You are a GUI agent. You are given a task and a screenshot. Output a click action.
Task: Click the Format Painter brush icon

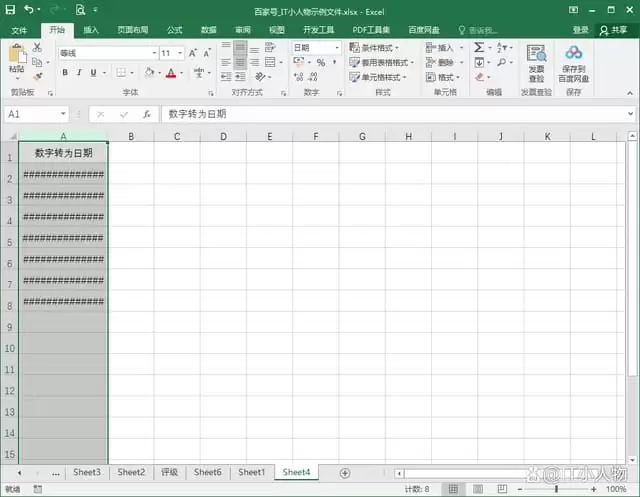(38, 76)
